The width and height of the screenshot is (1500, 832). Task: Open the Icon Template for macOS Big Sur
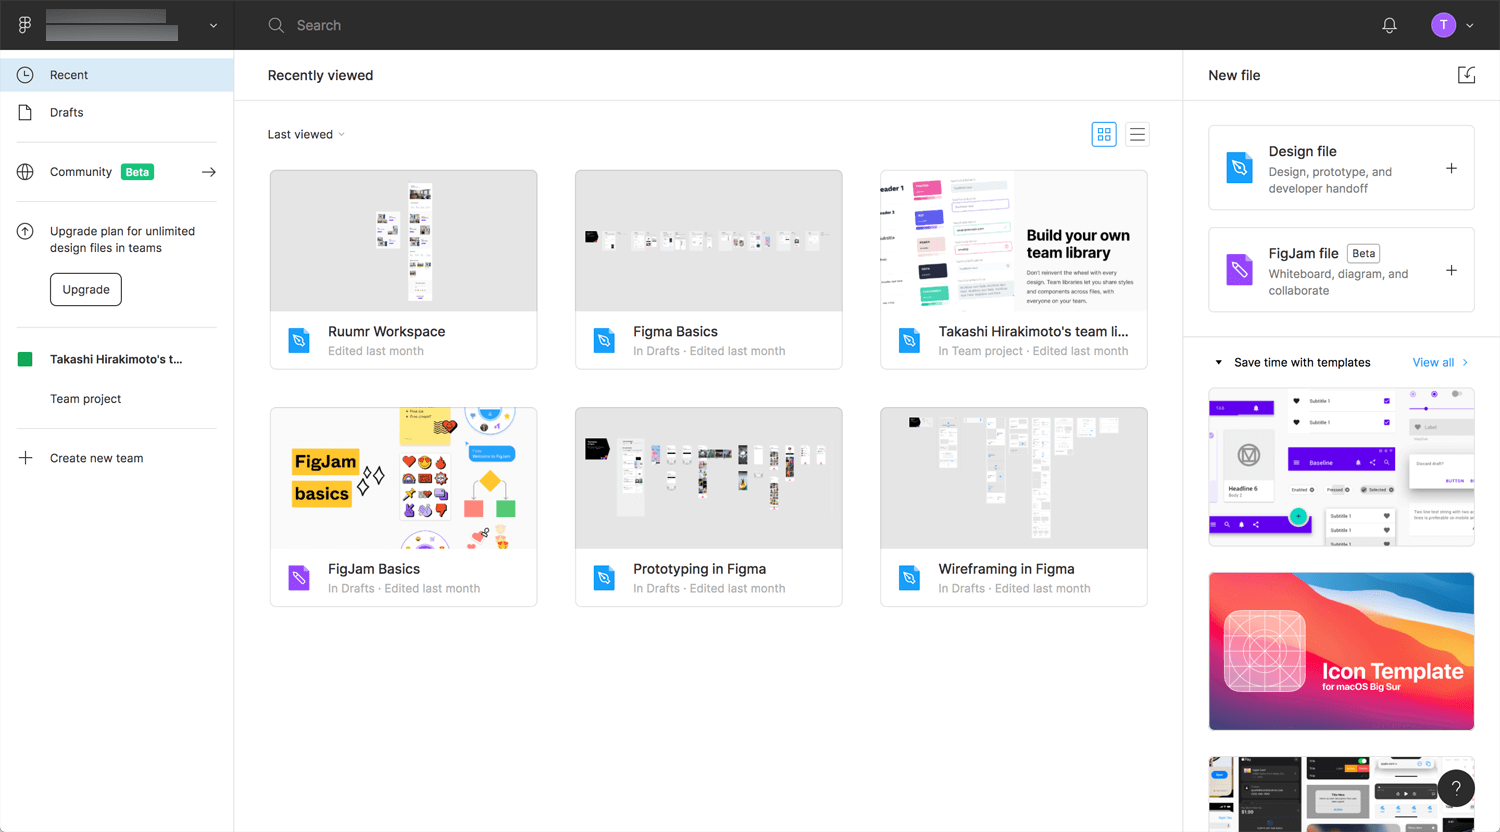[x=1341, y=651]
